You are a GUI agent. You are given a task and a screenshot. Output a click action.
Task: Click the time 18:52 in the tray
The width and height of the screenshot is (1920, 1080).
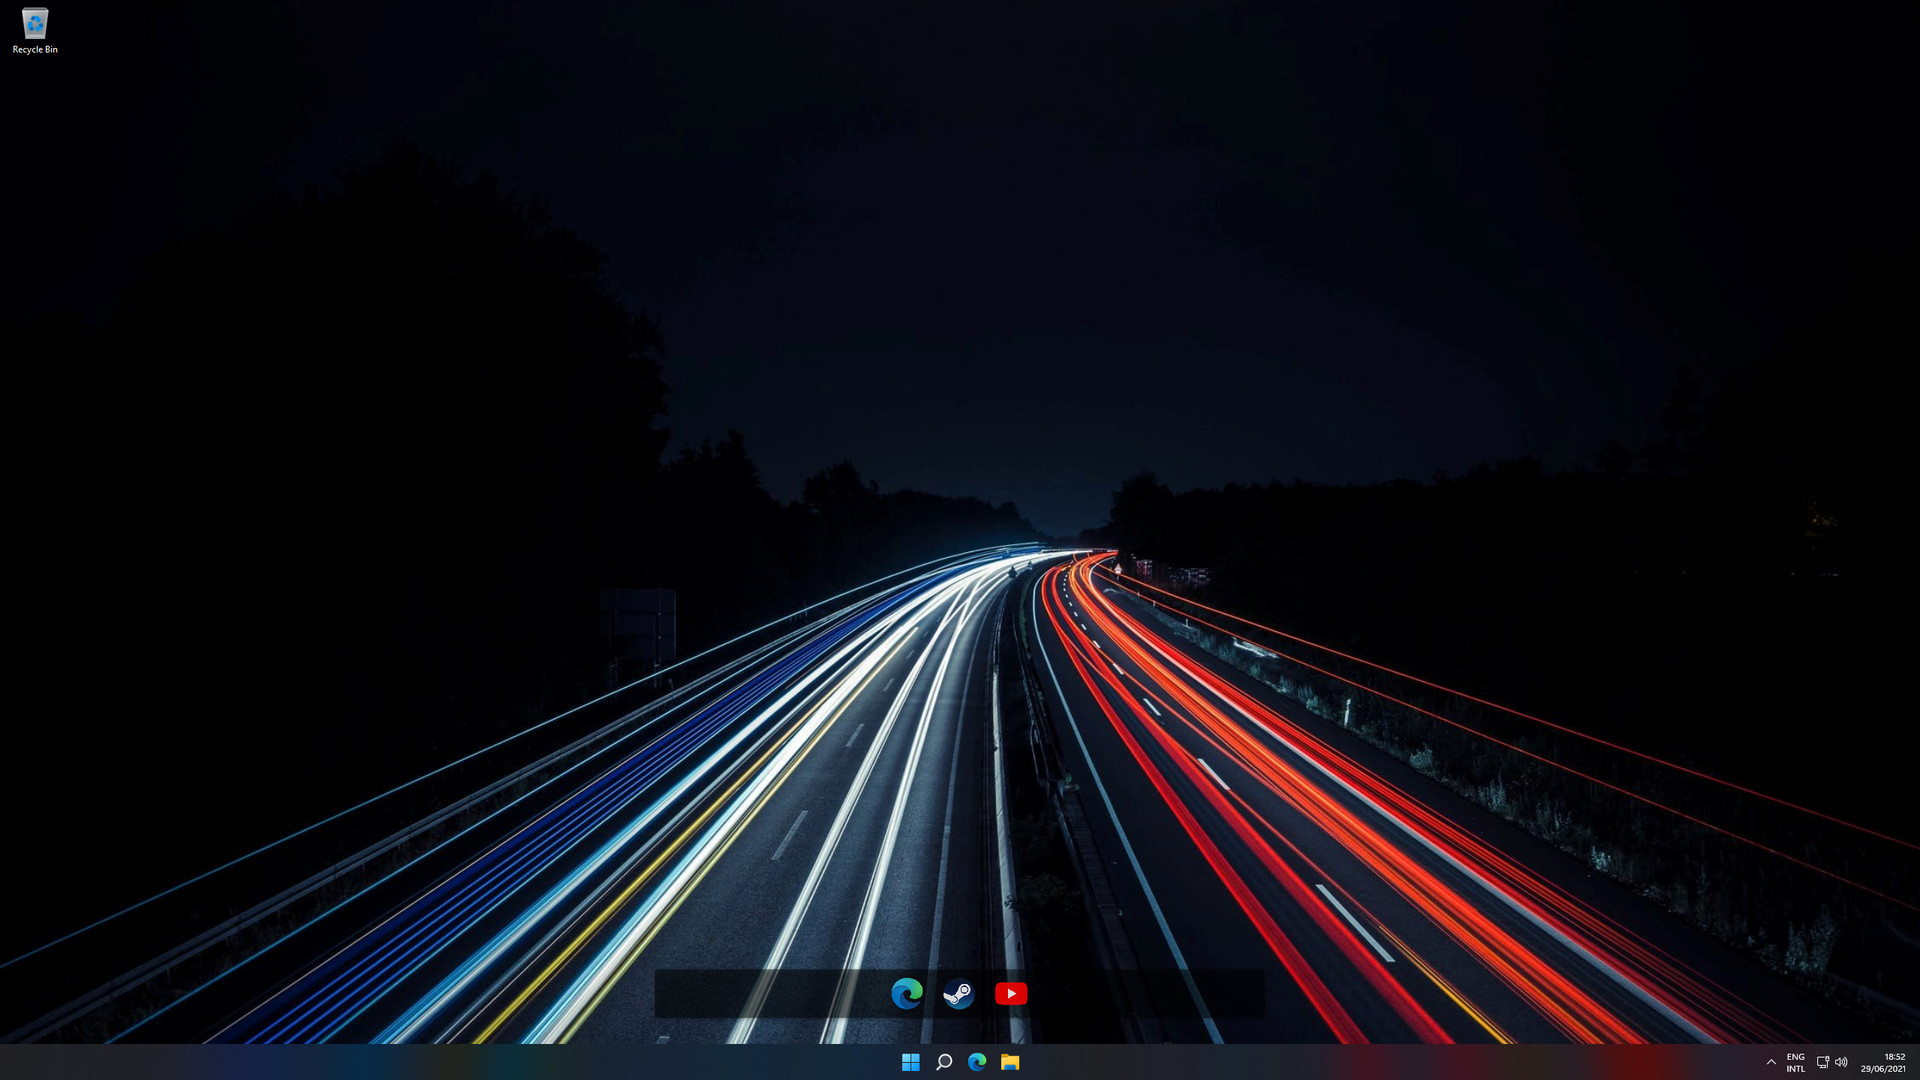pos(1893,1055)
